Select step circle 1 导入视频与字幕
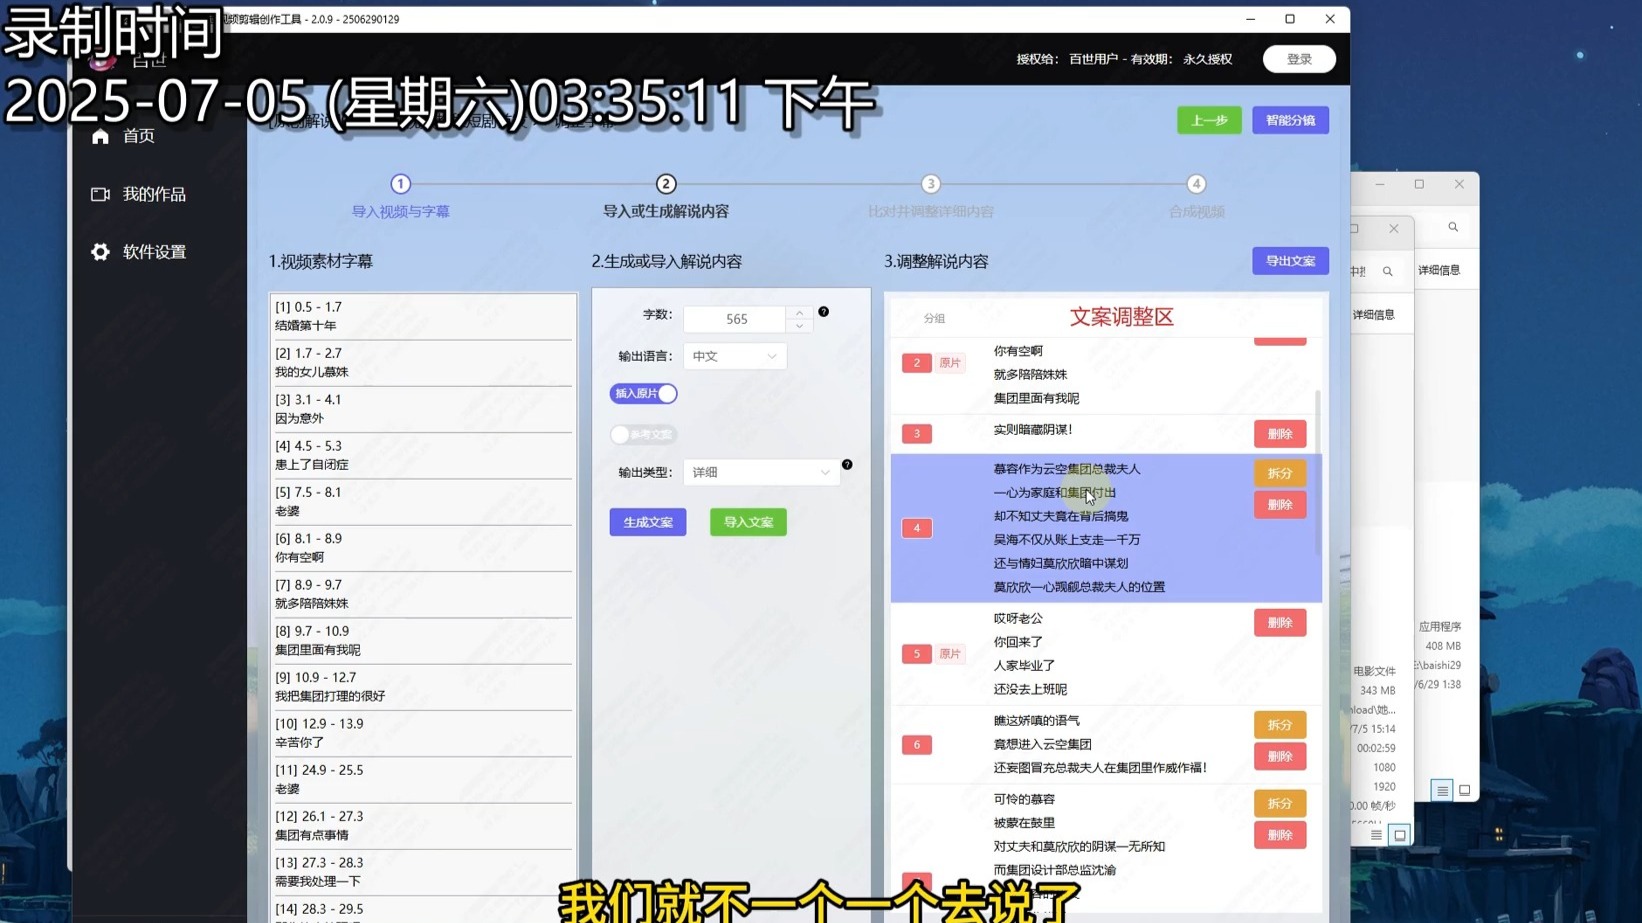Screen dimensions: 1642x923 400,184
